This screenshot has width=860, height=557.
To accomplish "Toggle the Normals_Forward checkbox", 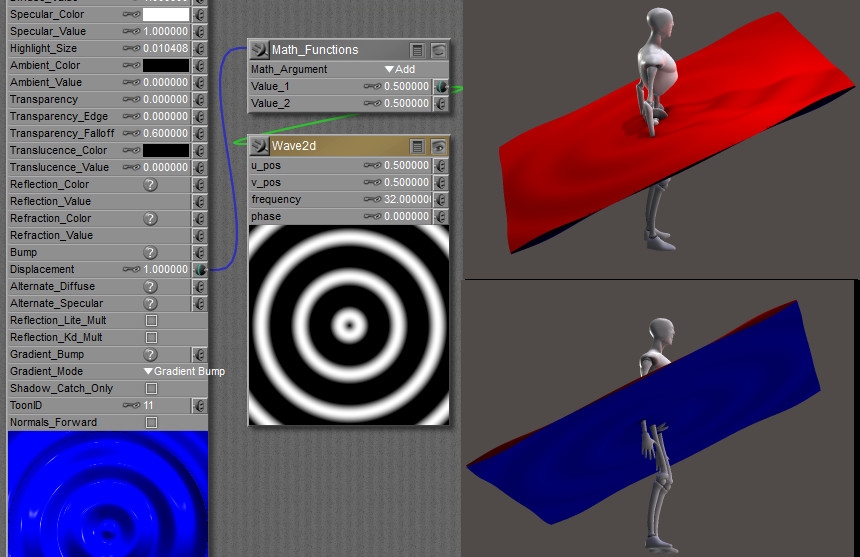I will pos(151,422).
